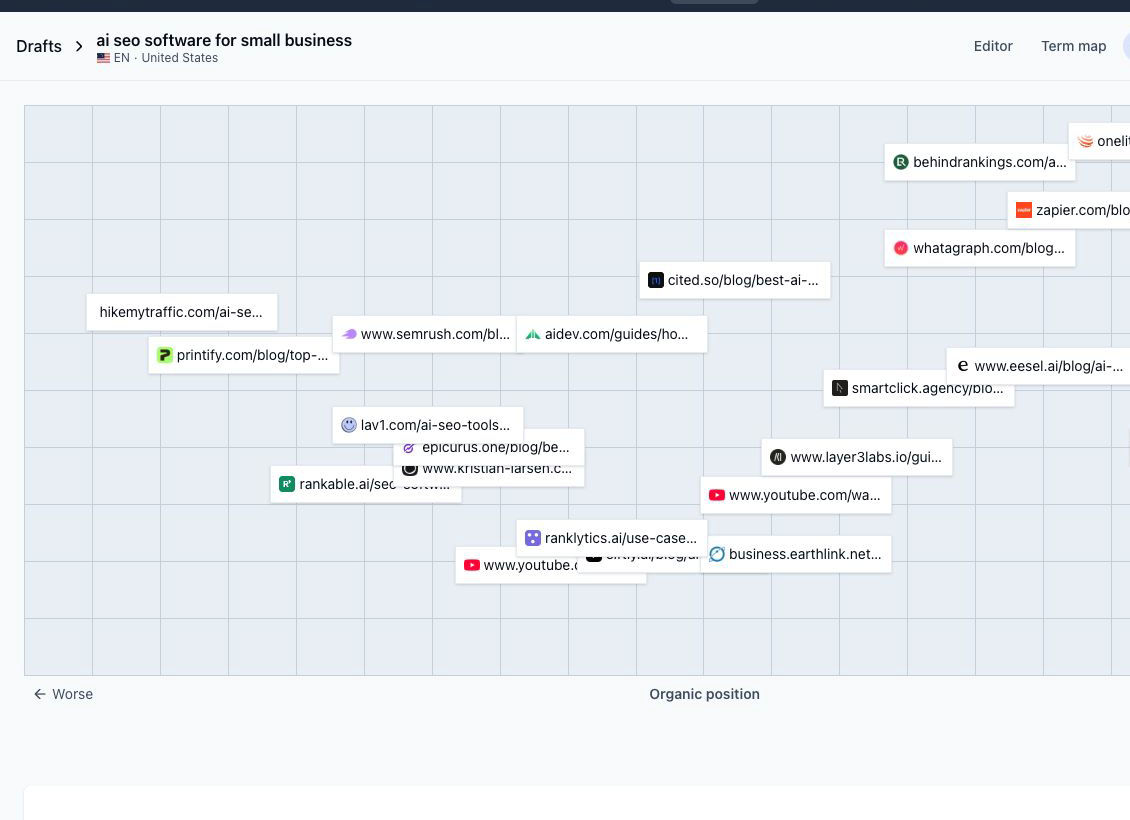Select the hikemytraffic.com/ai-se... node

pos(182,312)
